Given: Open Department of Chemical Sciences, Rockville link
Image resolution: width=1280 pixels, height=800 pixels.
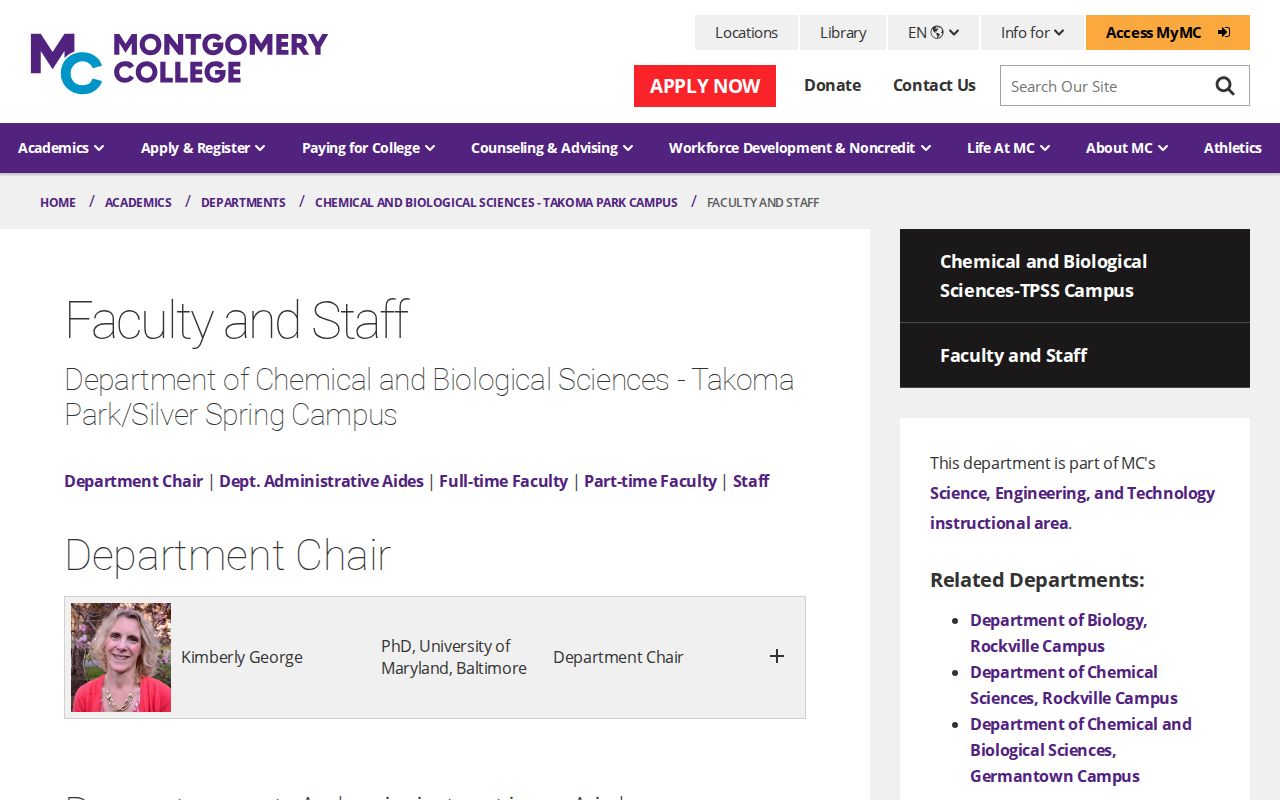Looking at the screenshot, I should pyautogui.click(x=1074, y=685).
